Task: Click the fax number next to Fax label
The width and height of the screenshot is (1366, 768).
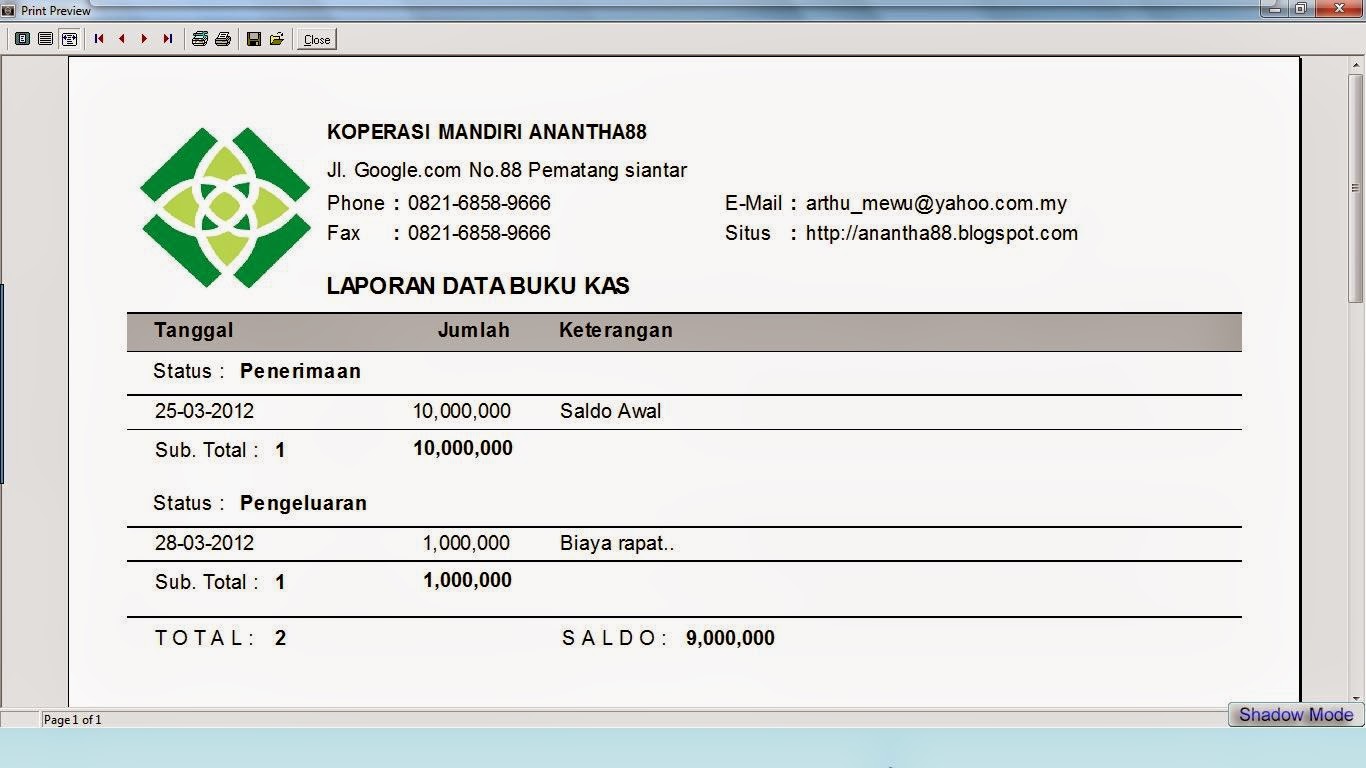Action: 479,233
